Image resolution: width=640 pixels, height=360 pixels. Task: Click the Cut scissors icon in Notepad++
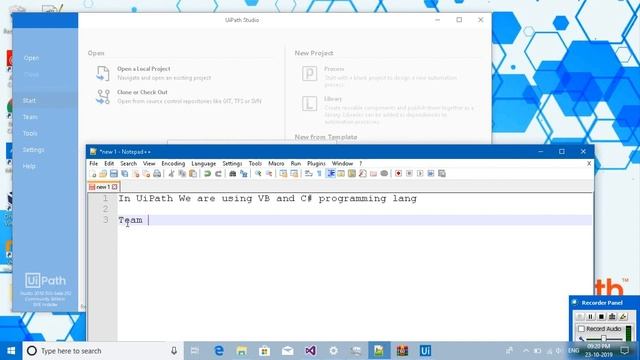tap(171, 174)
